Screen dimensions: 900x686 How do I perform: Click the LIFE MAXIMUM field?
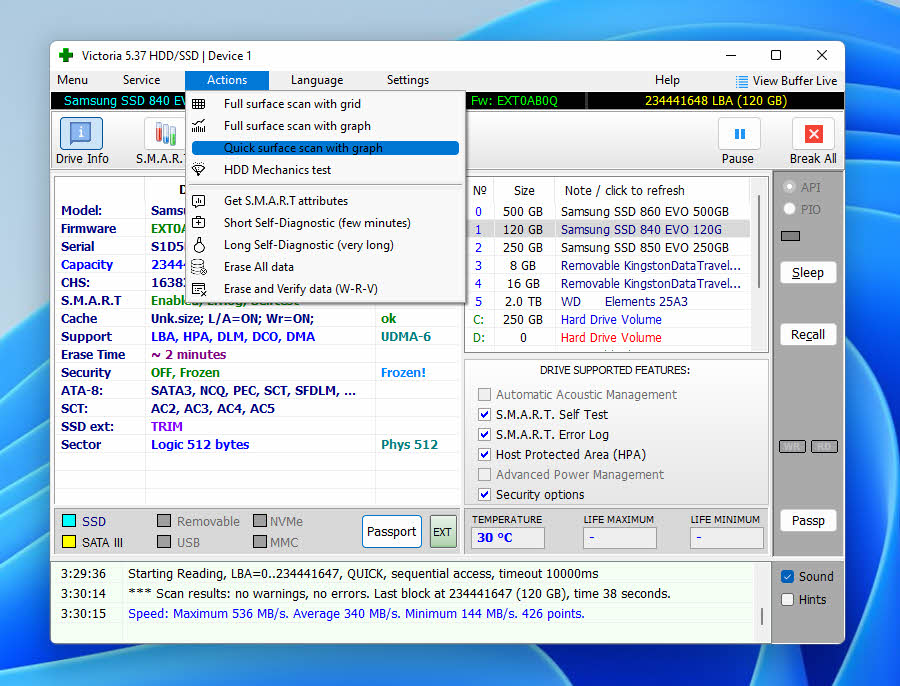pyautogui.click(x=620, y=538)
